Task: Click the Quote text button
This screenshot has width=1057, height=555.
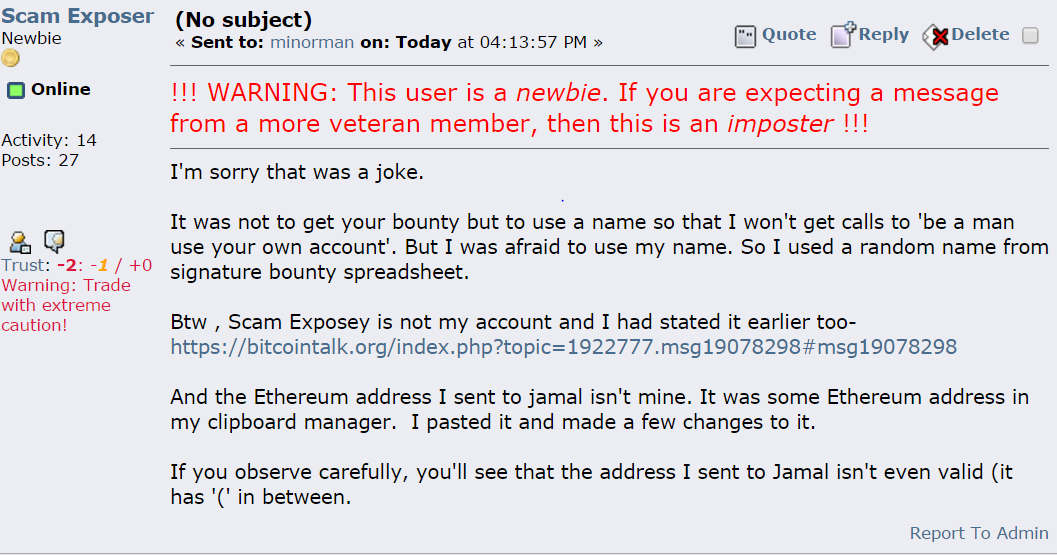Action: [789, 34]
